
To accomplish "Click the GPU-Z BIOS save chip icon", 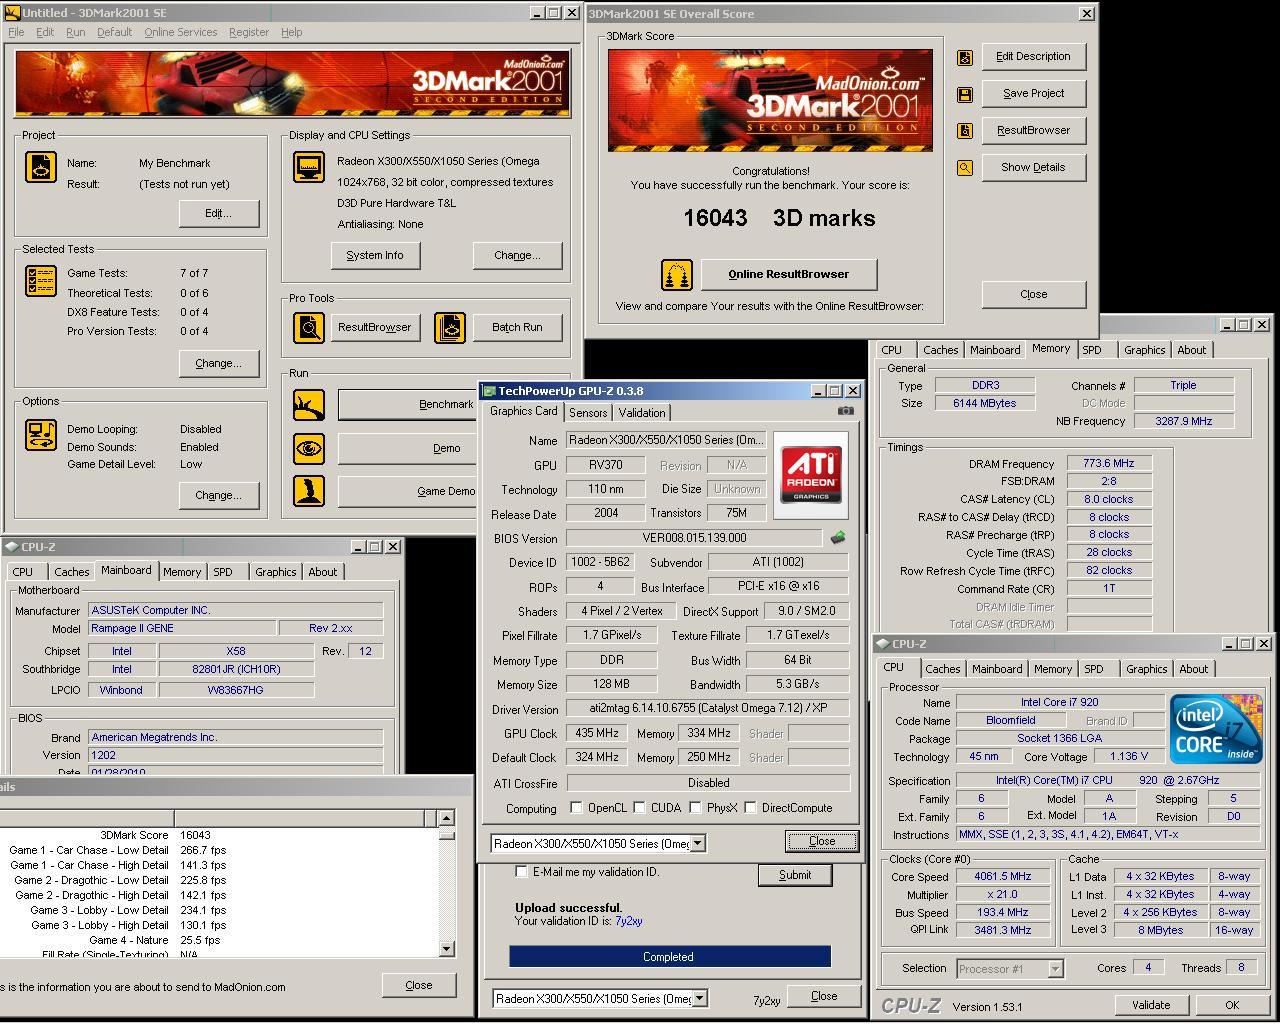I will (x=838, y=538).
